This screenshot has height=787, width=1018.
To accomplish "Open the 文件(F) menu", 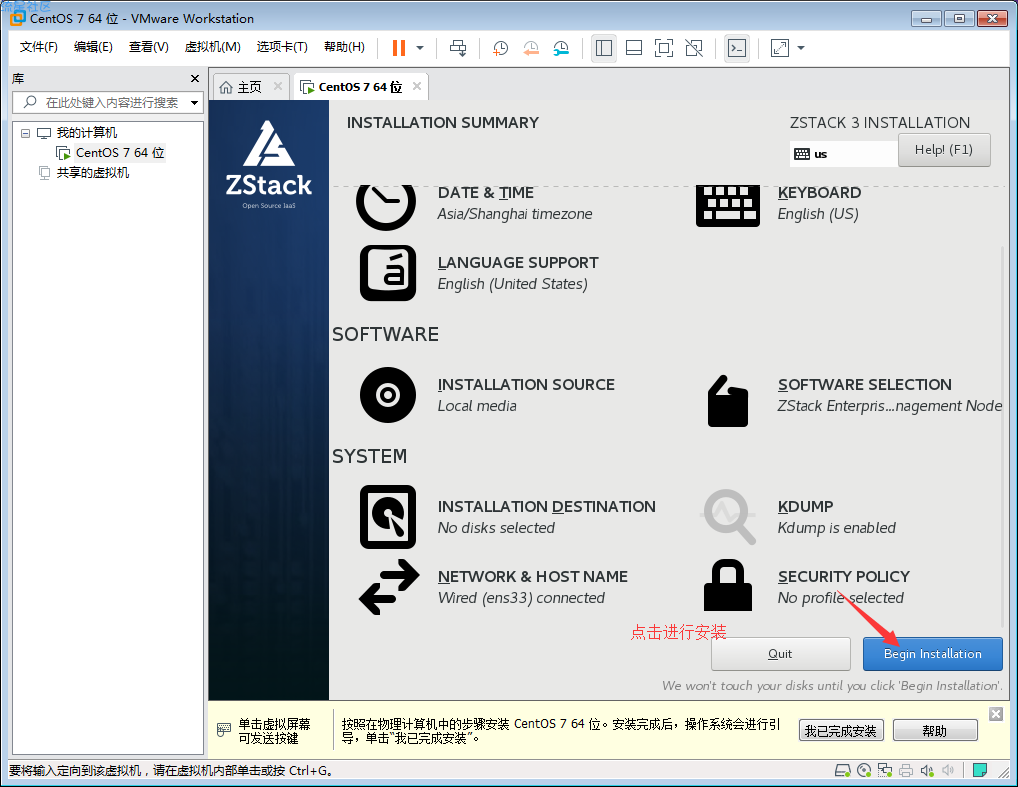I will tap(38, 47).
